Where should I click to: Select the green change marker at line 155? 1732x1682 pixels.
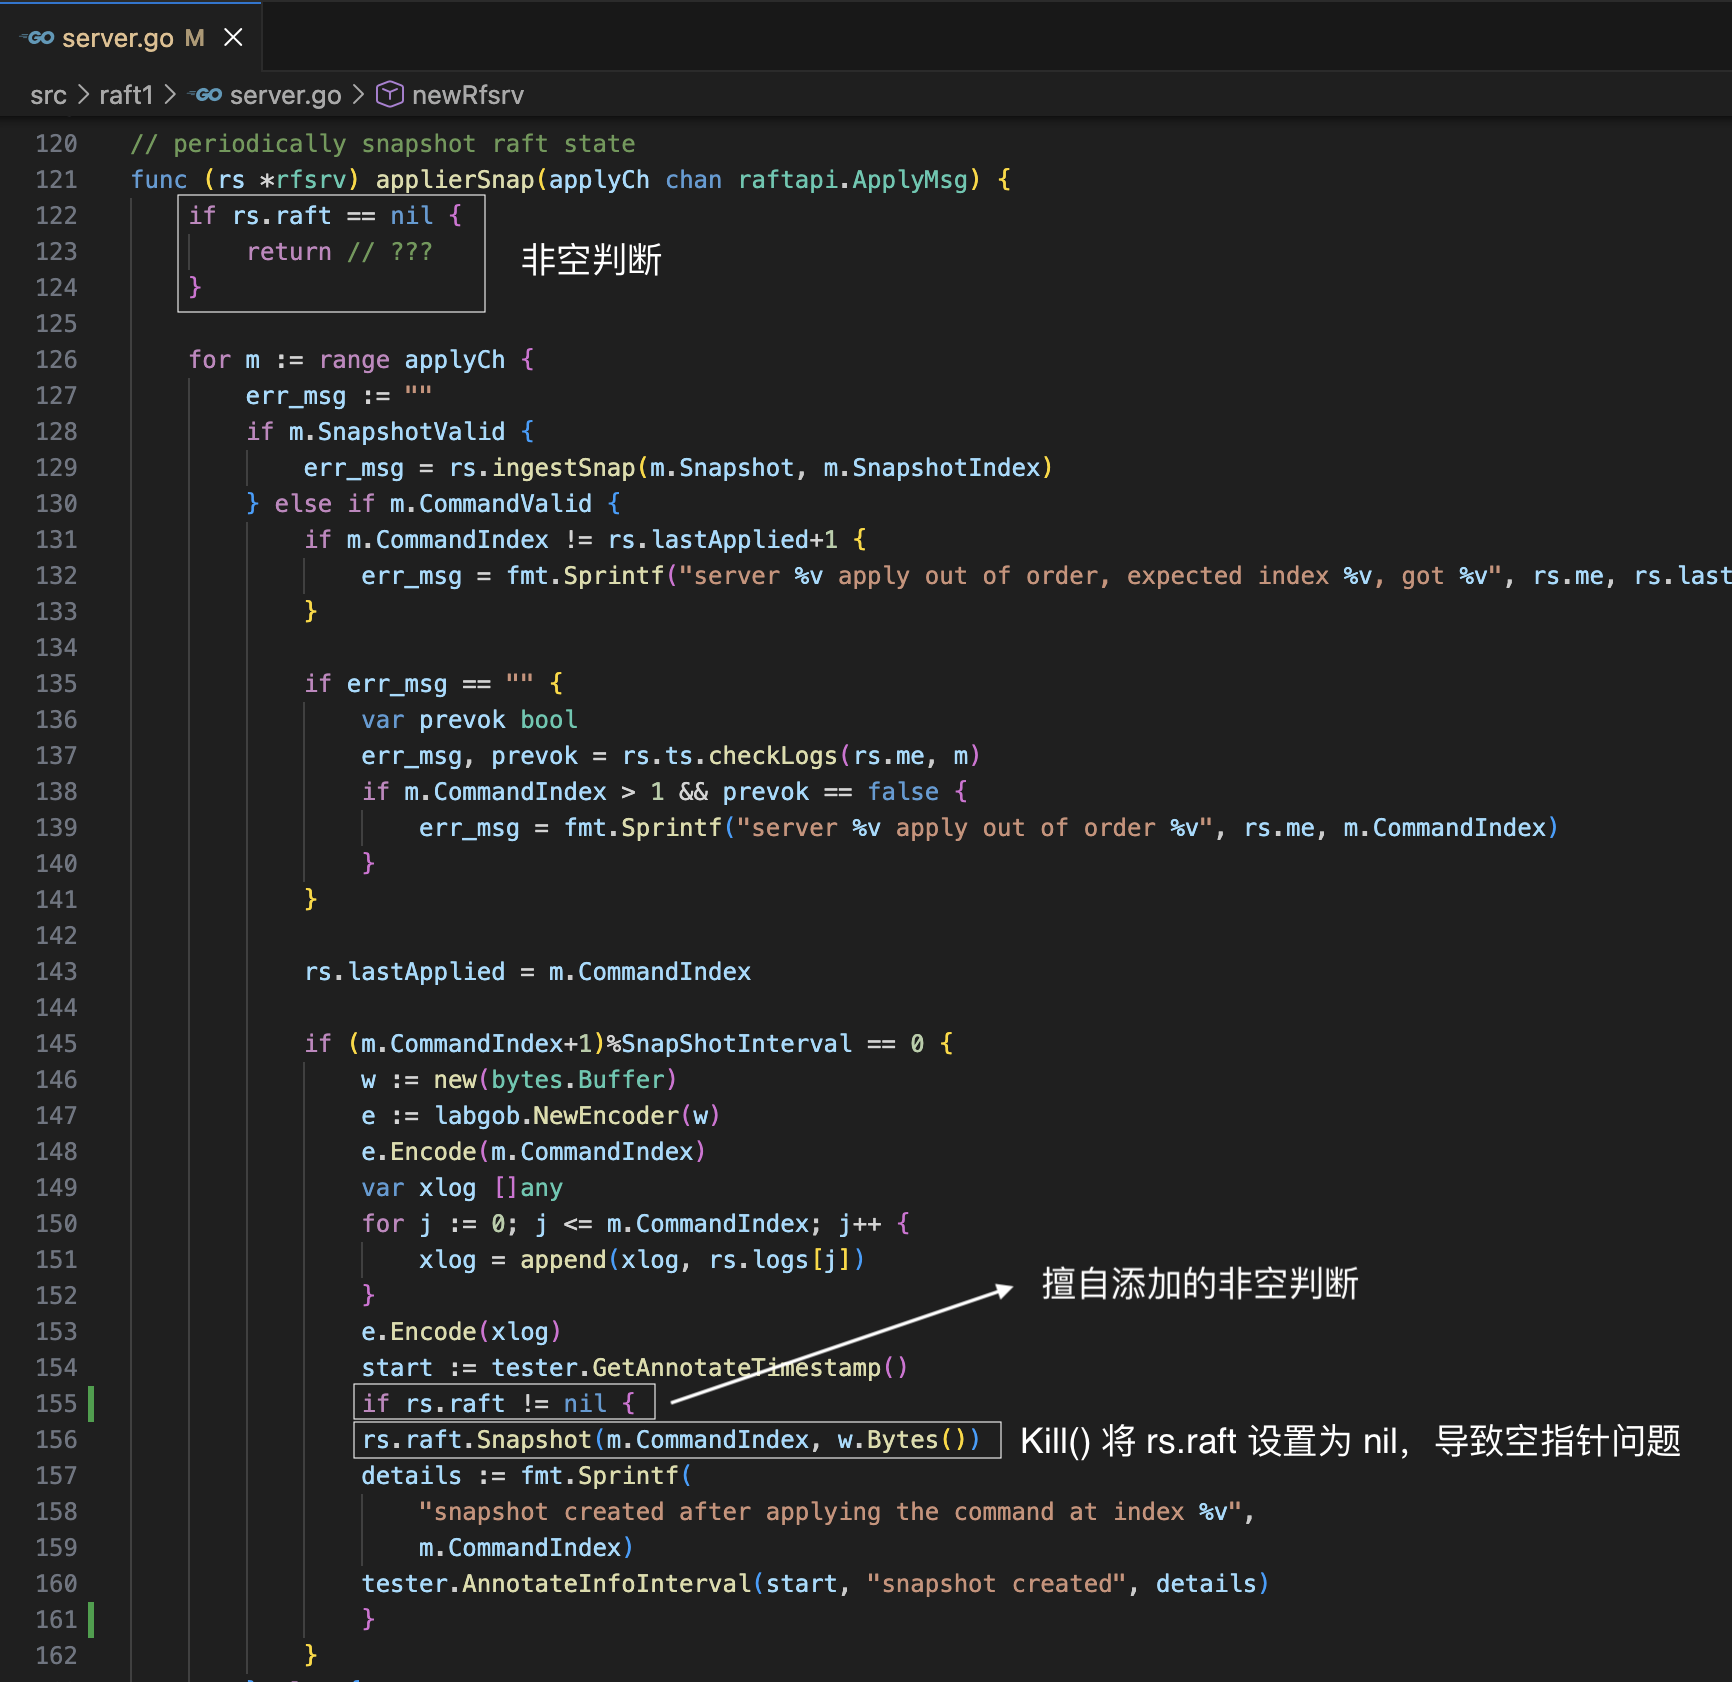click(x=92, y=1403)
